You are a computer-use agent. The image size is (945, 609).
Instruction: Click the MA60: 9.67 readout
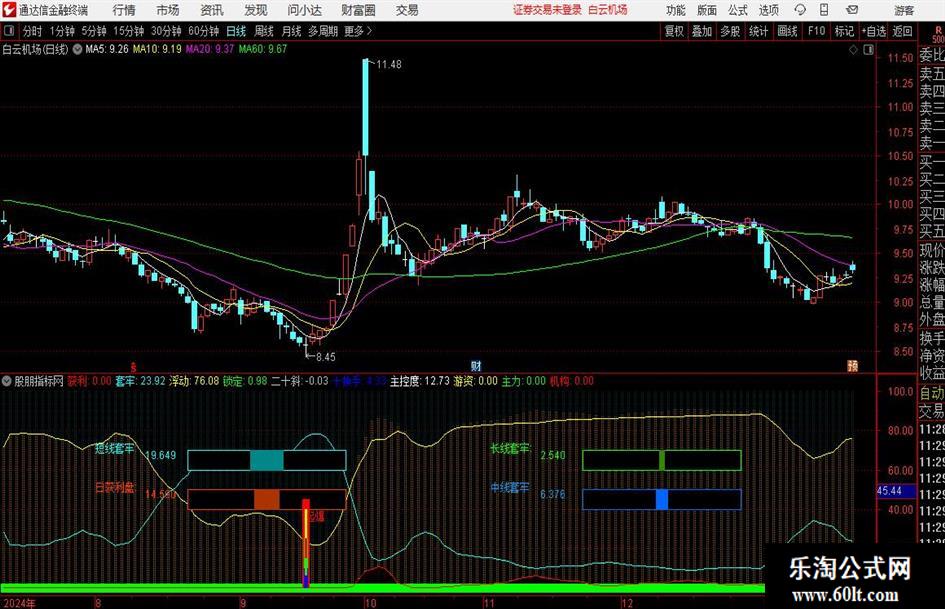[263, 49]
